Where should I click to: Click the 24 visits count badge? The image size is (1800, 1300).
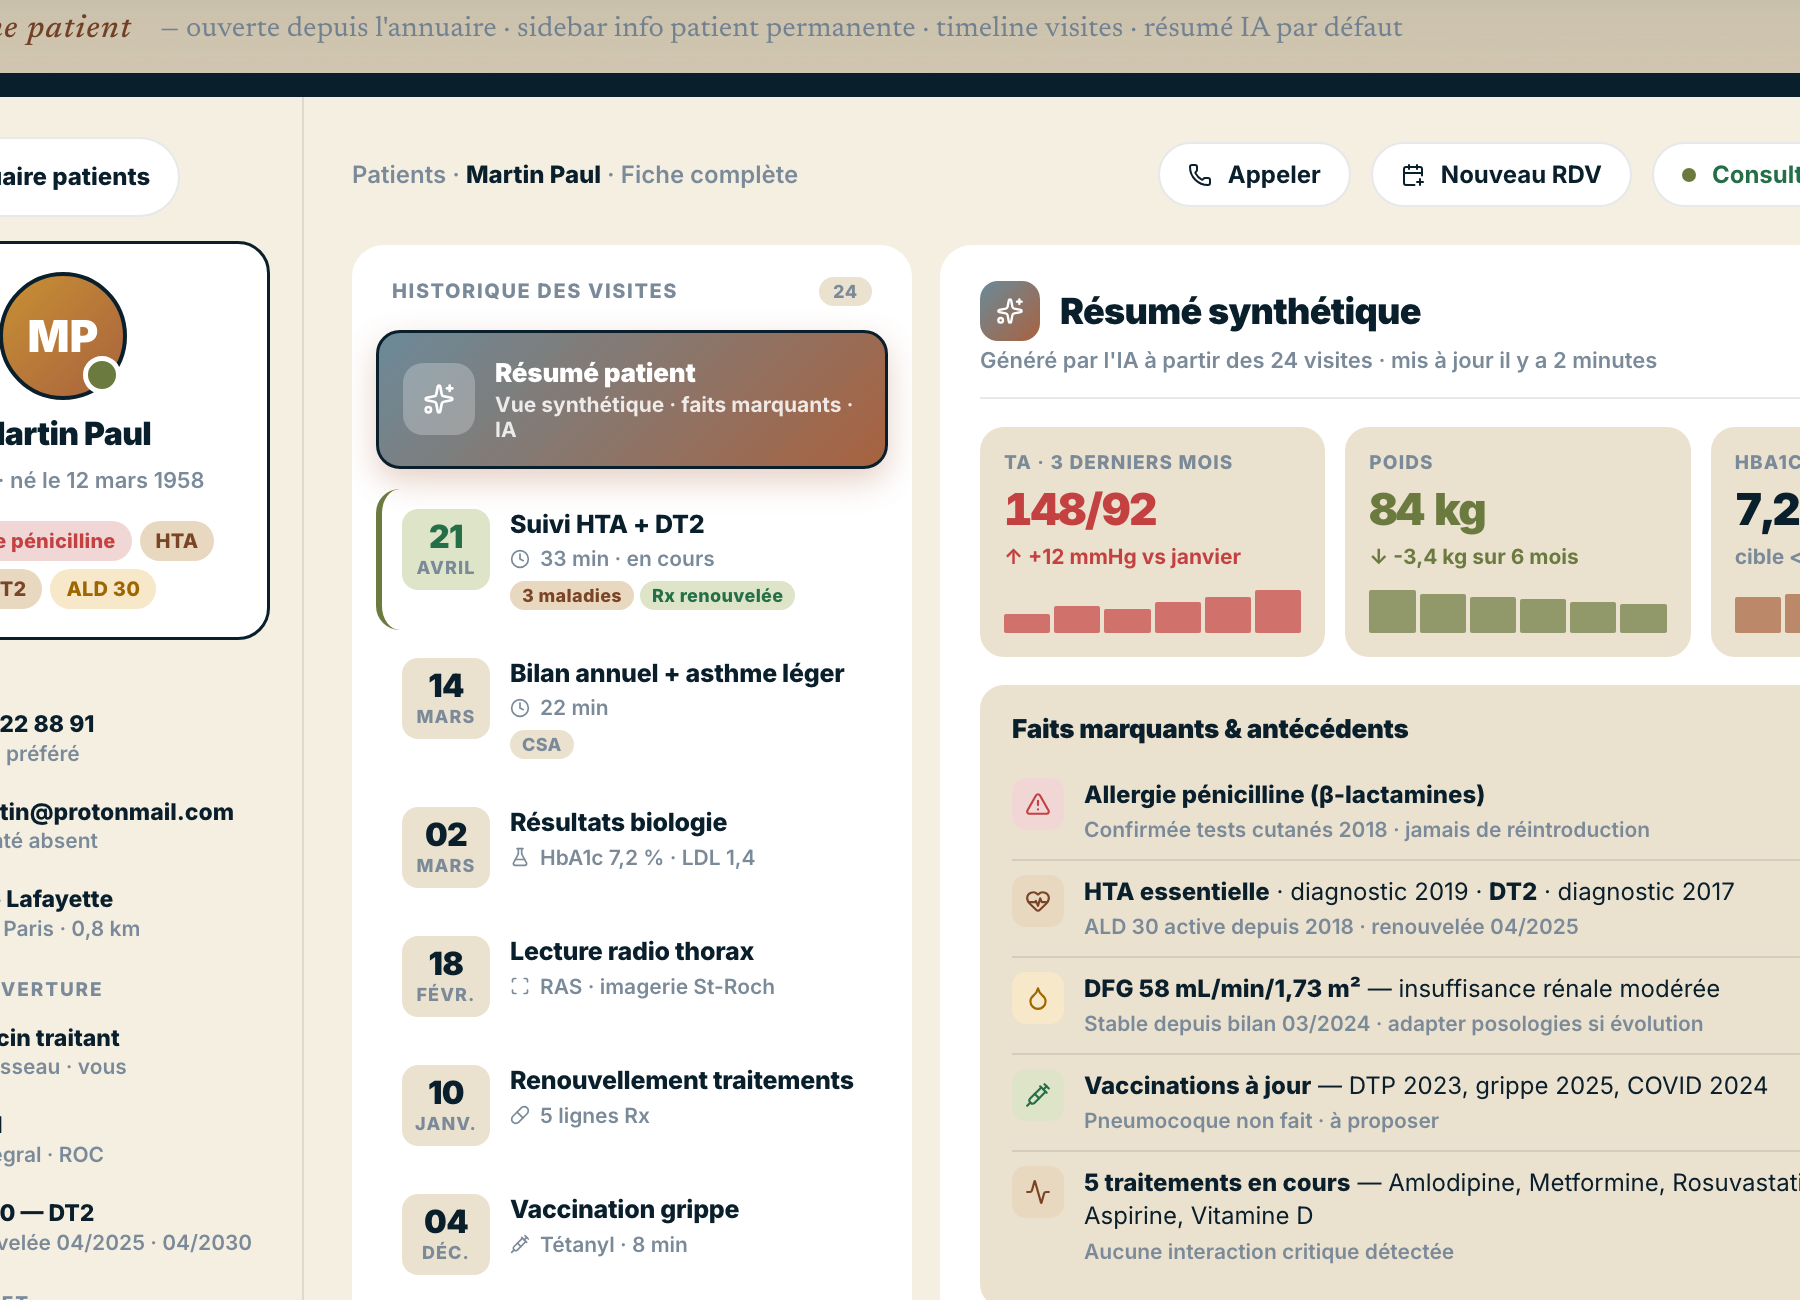pos(845,291)
